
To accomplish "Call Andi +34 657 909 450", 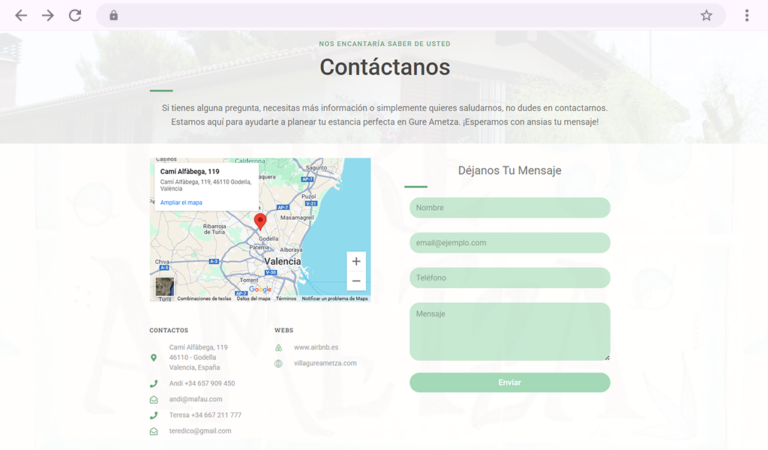I will click(x=202, y=383).
